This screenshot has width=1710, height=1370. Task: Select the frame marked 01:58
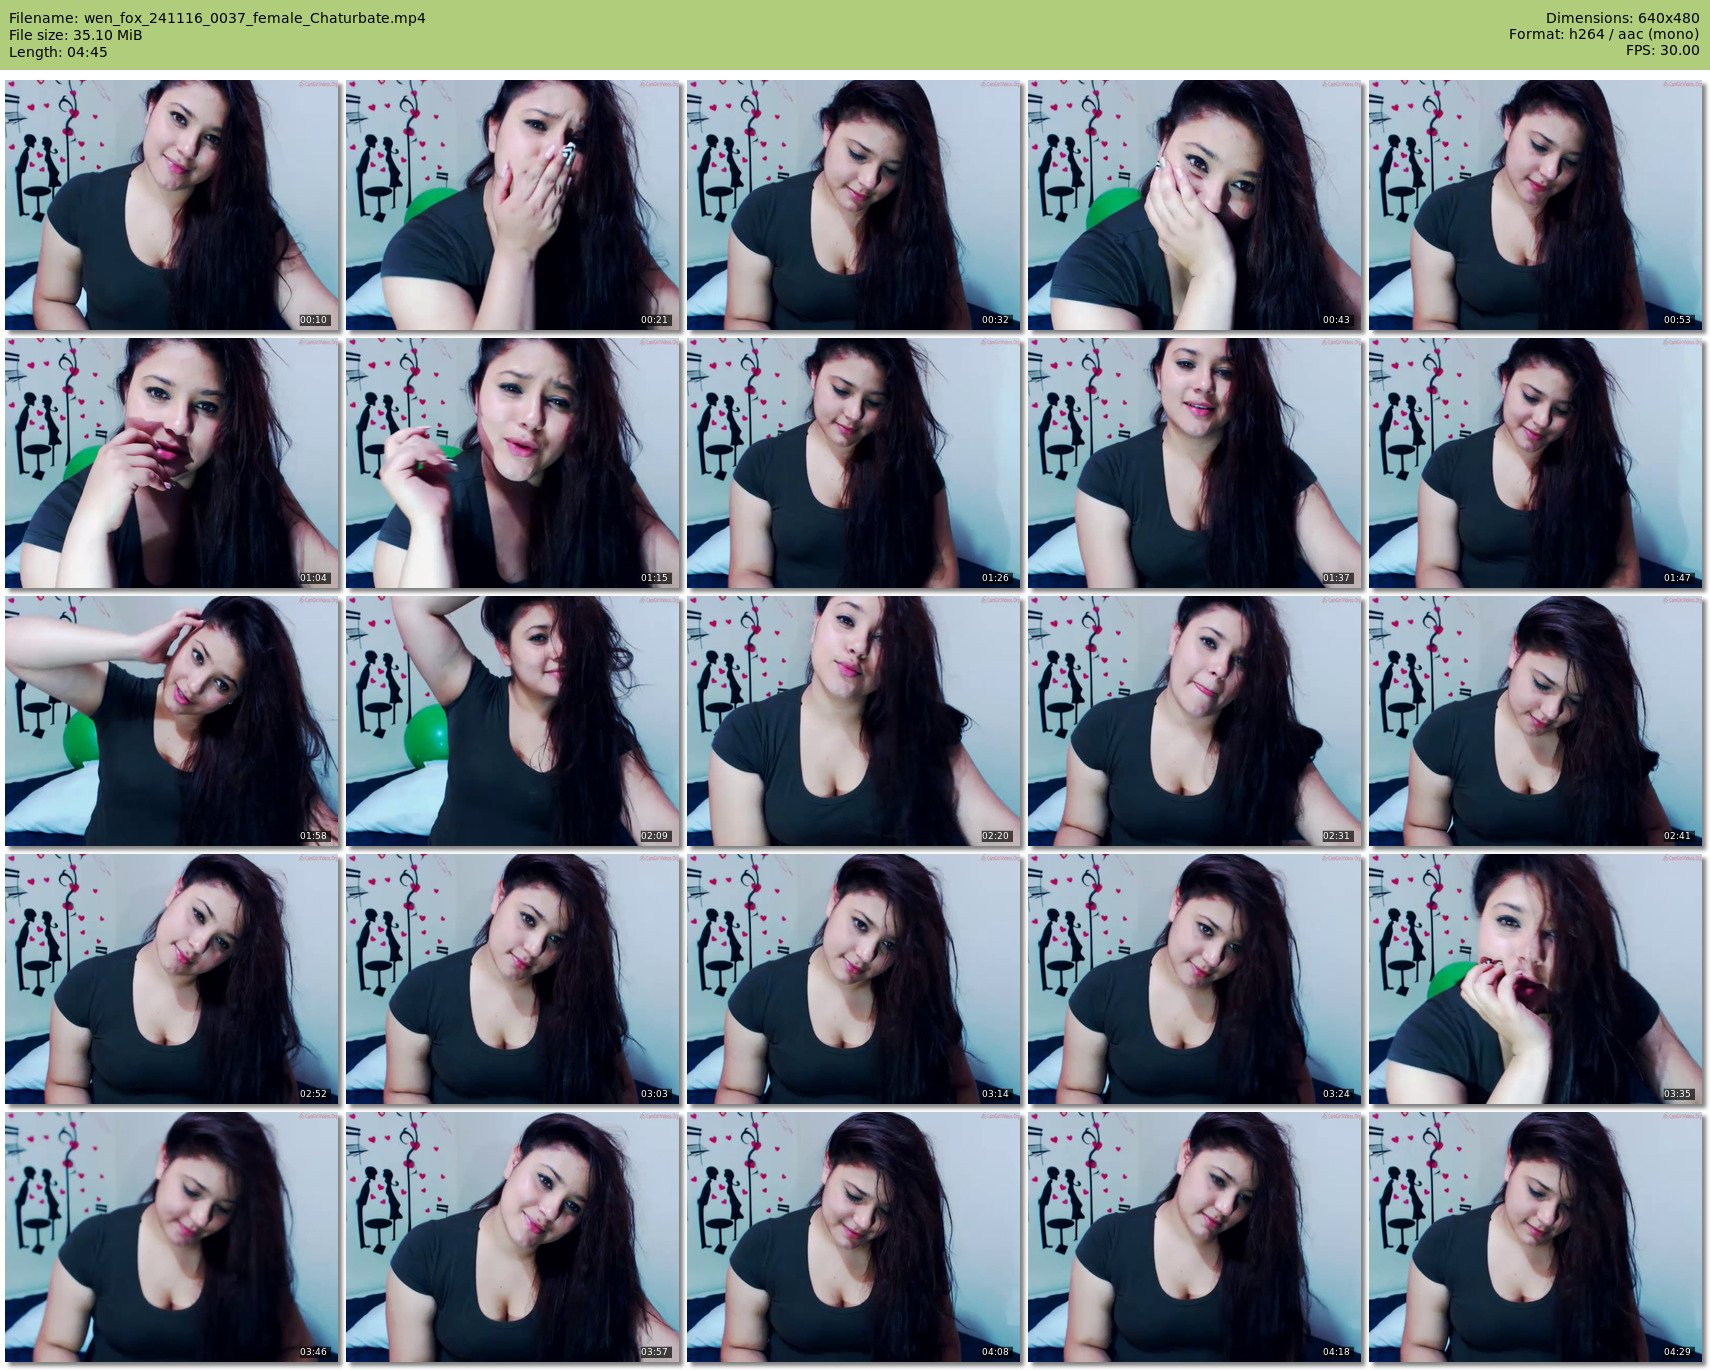click(172, 721)
